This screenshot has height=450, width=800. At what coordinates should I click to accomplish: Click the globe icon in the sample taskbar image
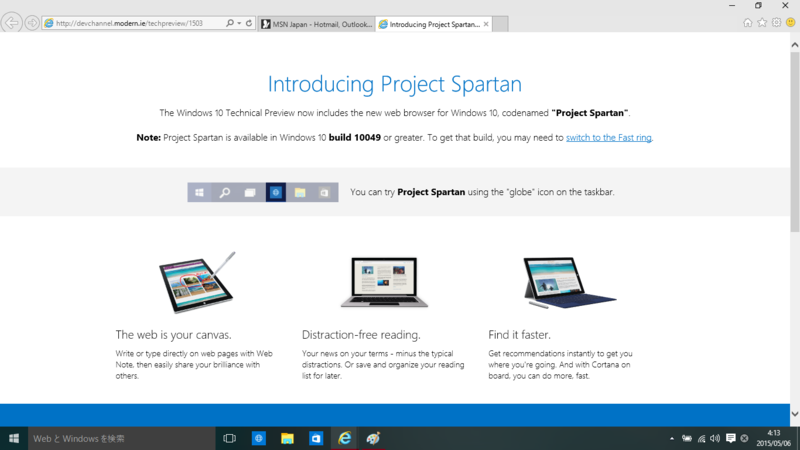click(x=276, y=192)
